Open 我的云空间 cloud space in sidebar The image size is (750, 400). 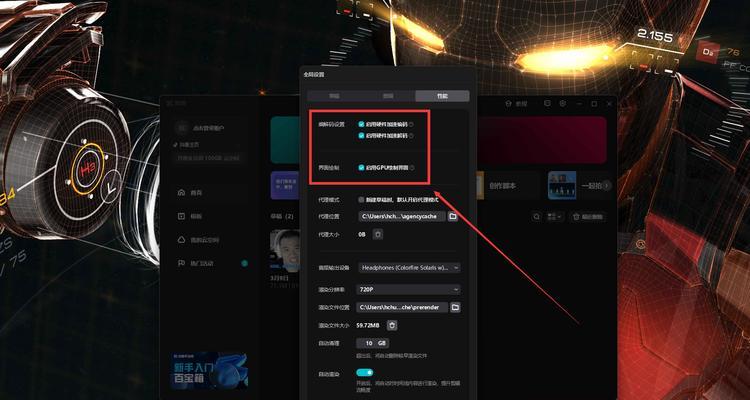click(205, 240)
